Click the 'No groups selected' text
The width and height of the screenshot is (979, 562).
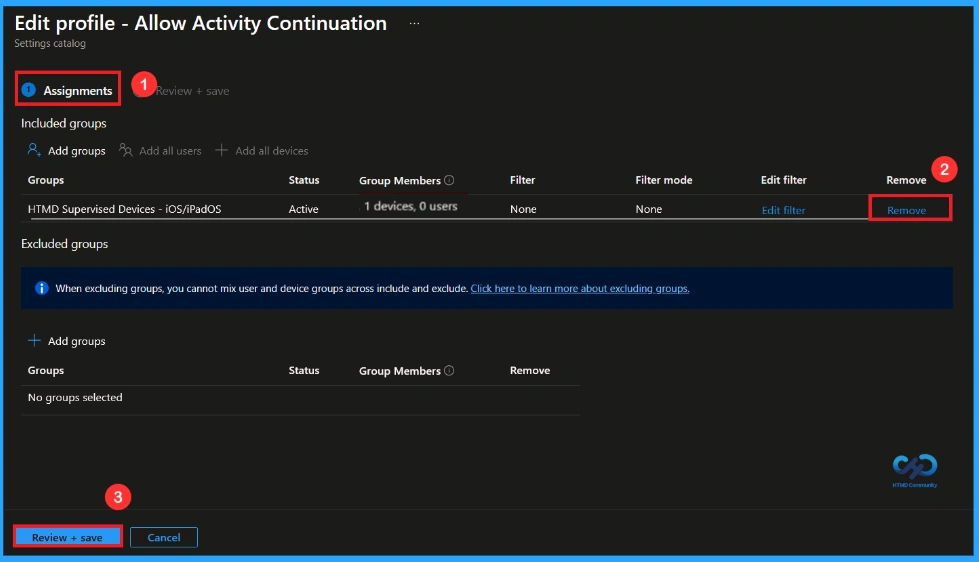[x=75, y=397]
